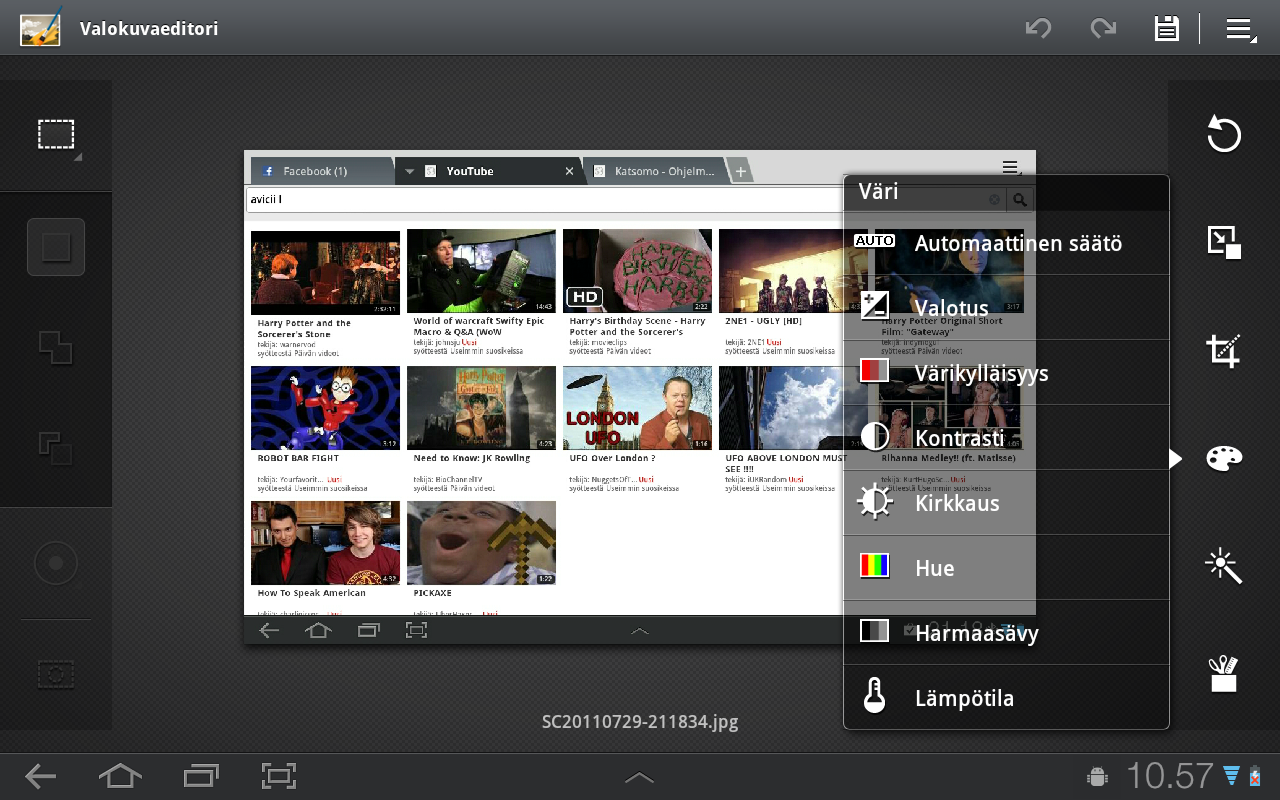This screenshot has height=800, width=1280.
Task: Tap the half-circle contrast icon
Action: [x=875, y=437]
